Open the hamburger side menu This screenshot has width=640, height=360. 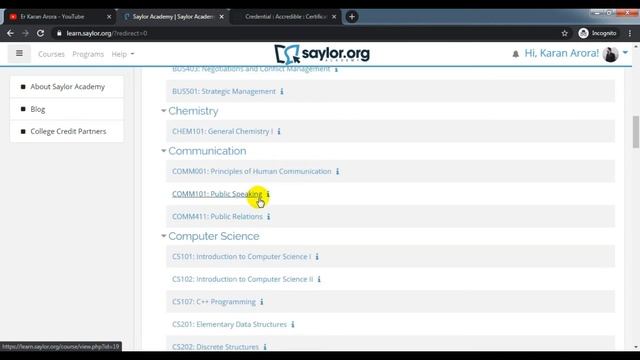pos(19,53)
